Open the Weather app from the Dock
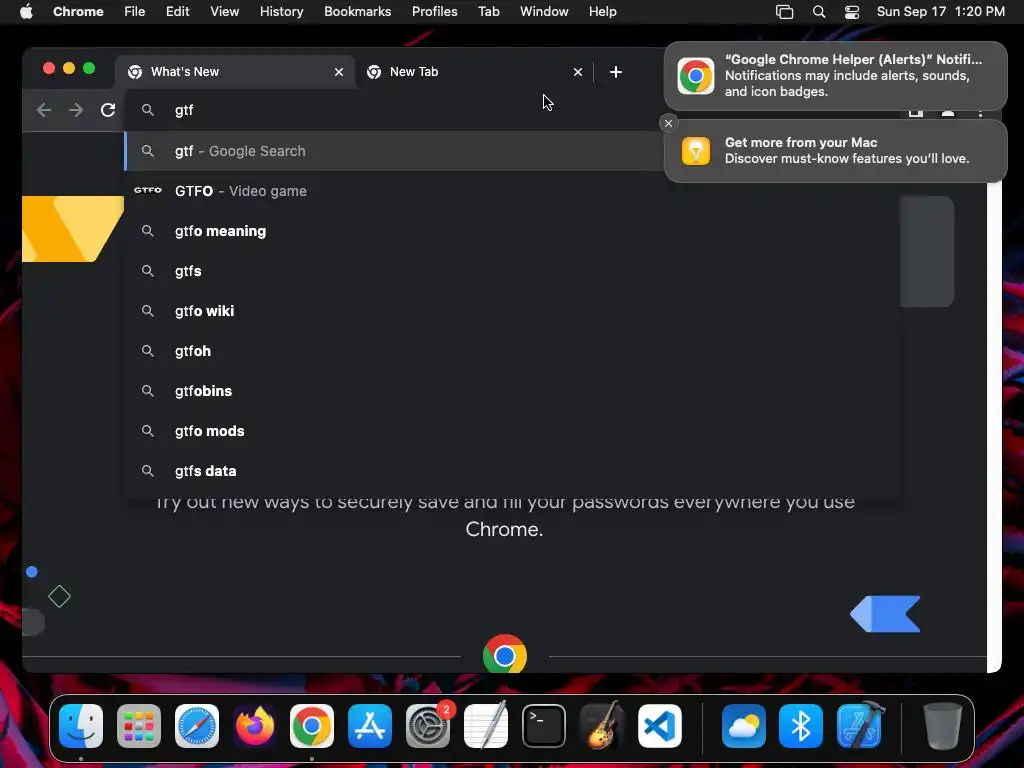This screenshot has height=768, width=1024. coord(743,726)
